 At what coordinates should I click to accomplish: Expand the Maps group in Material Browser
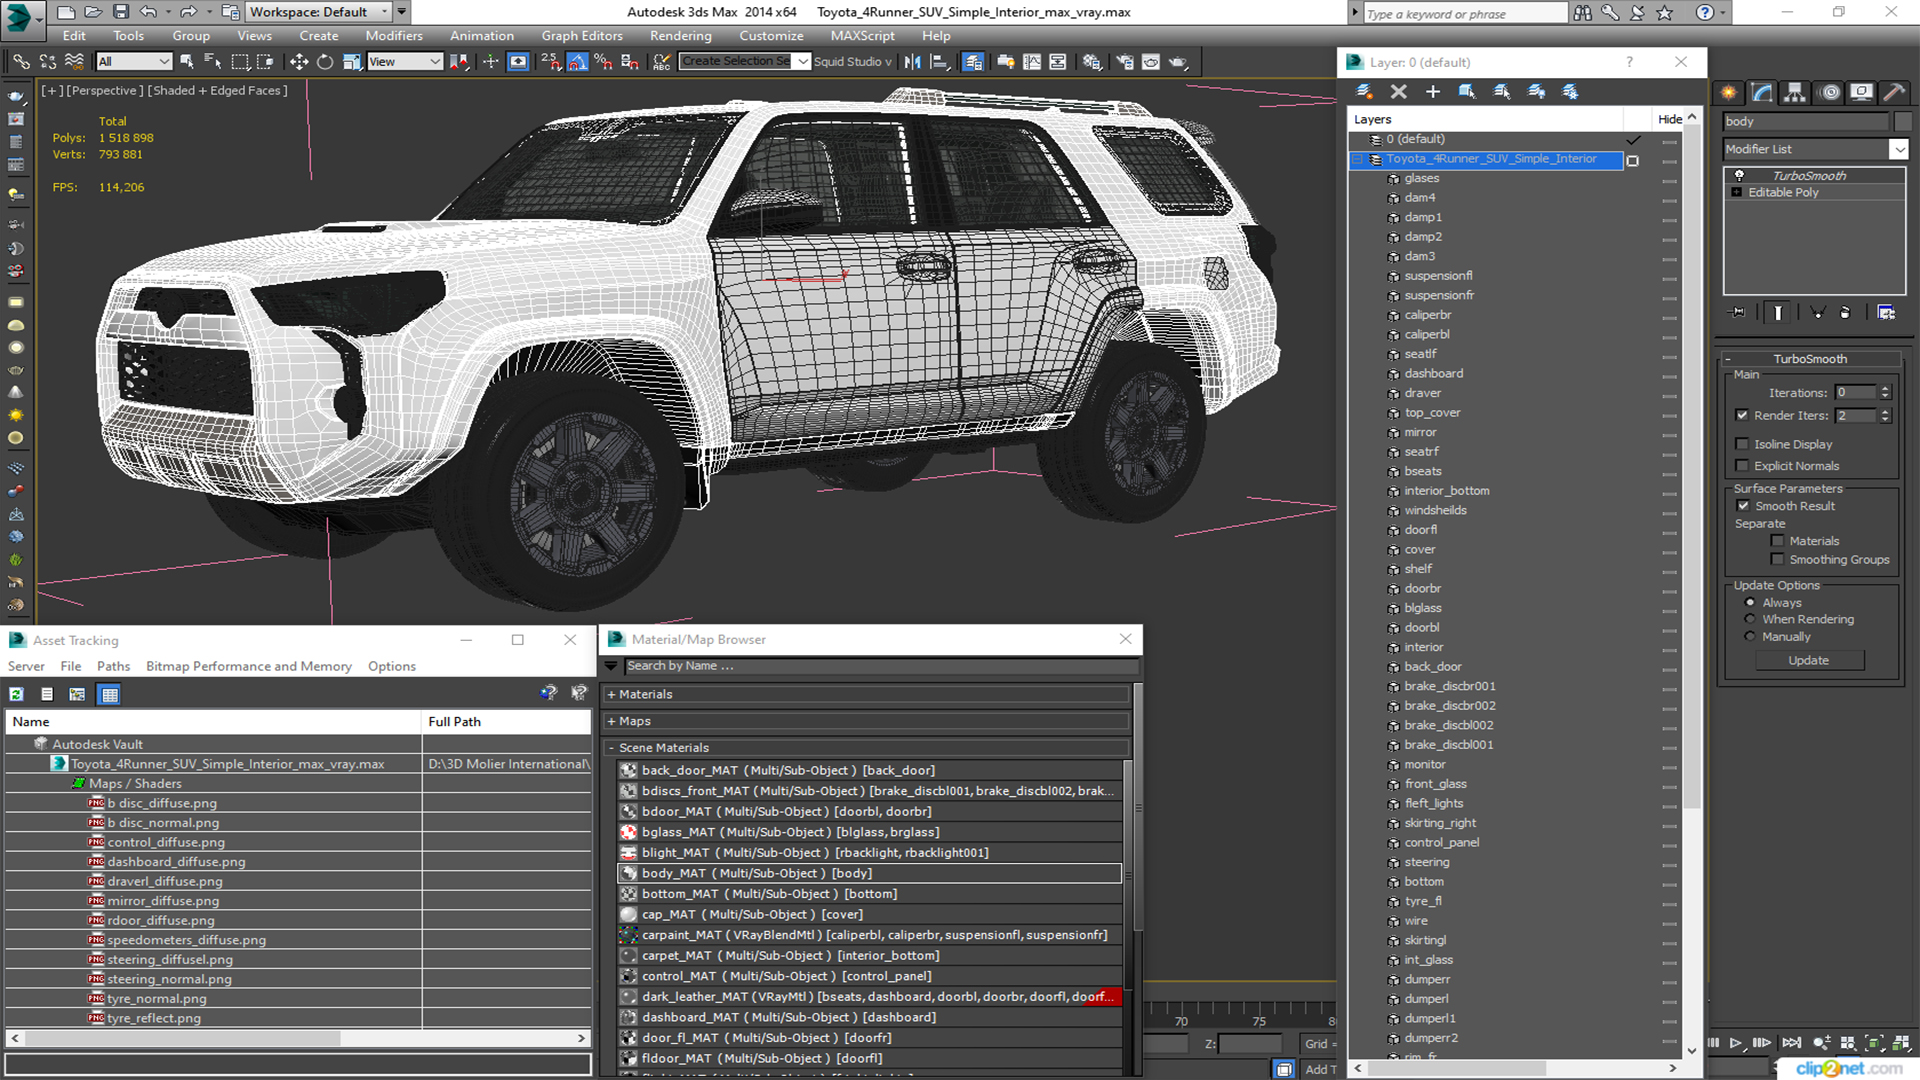pyautogui.click(x=612, y=721)
